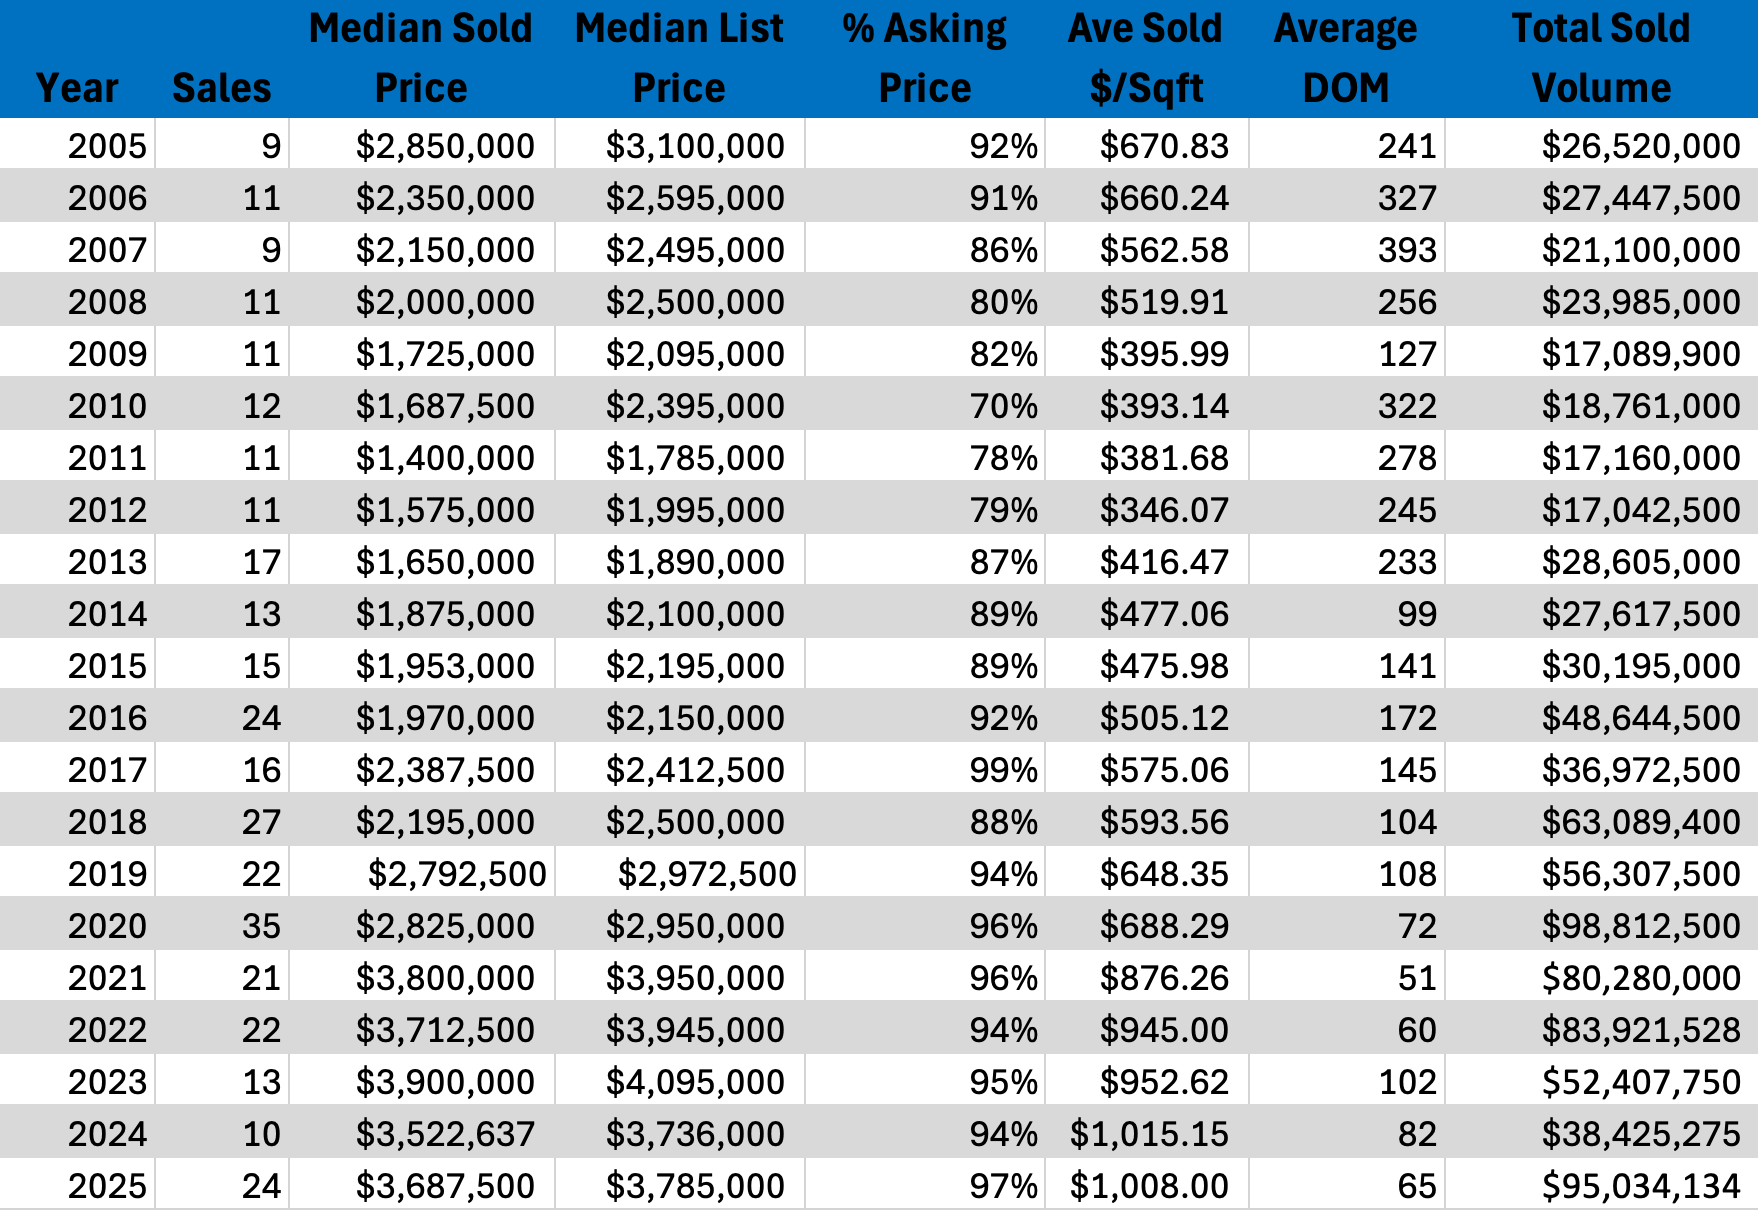Select the Ave Sold $/Sqft header
Viewport: 1758px width, 1210px height.
pos(1146,58)
